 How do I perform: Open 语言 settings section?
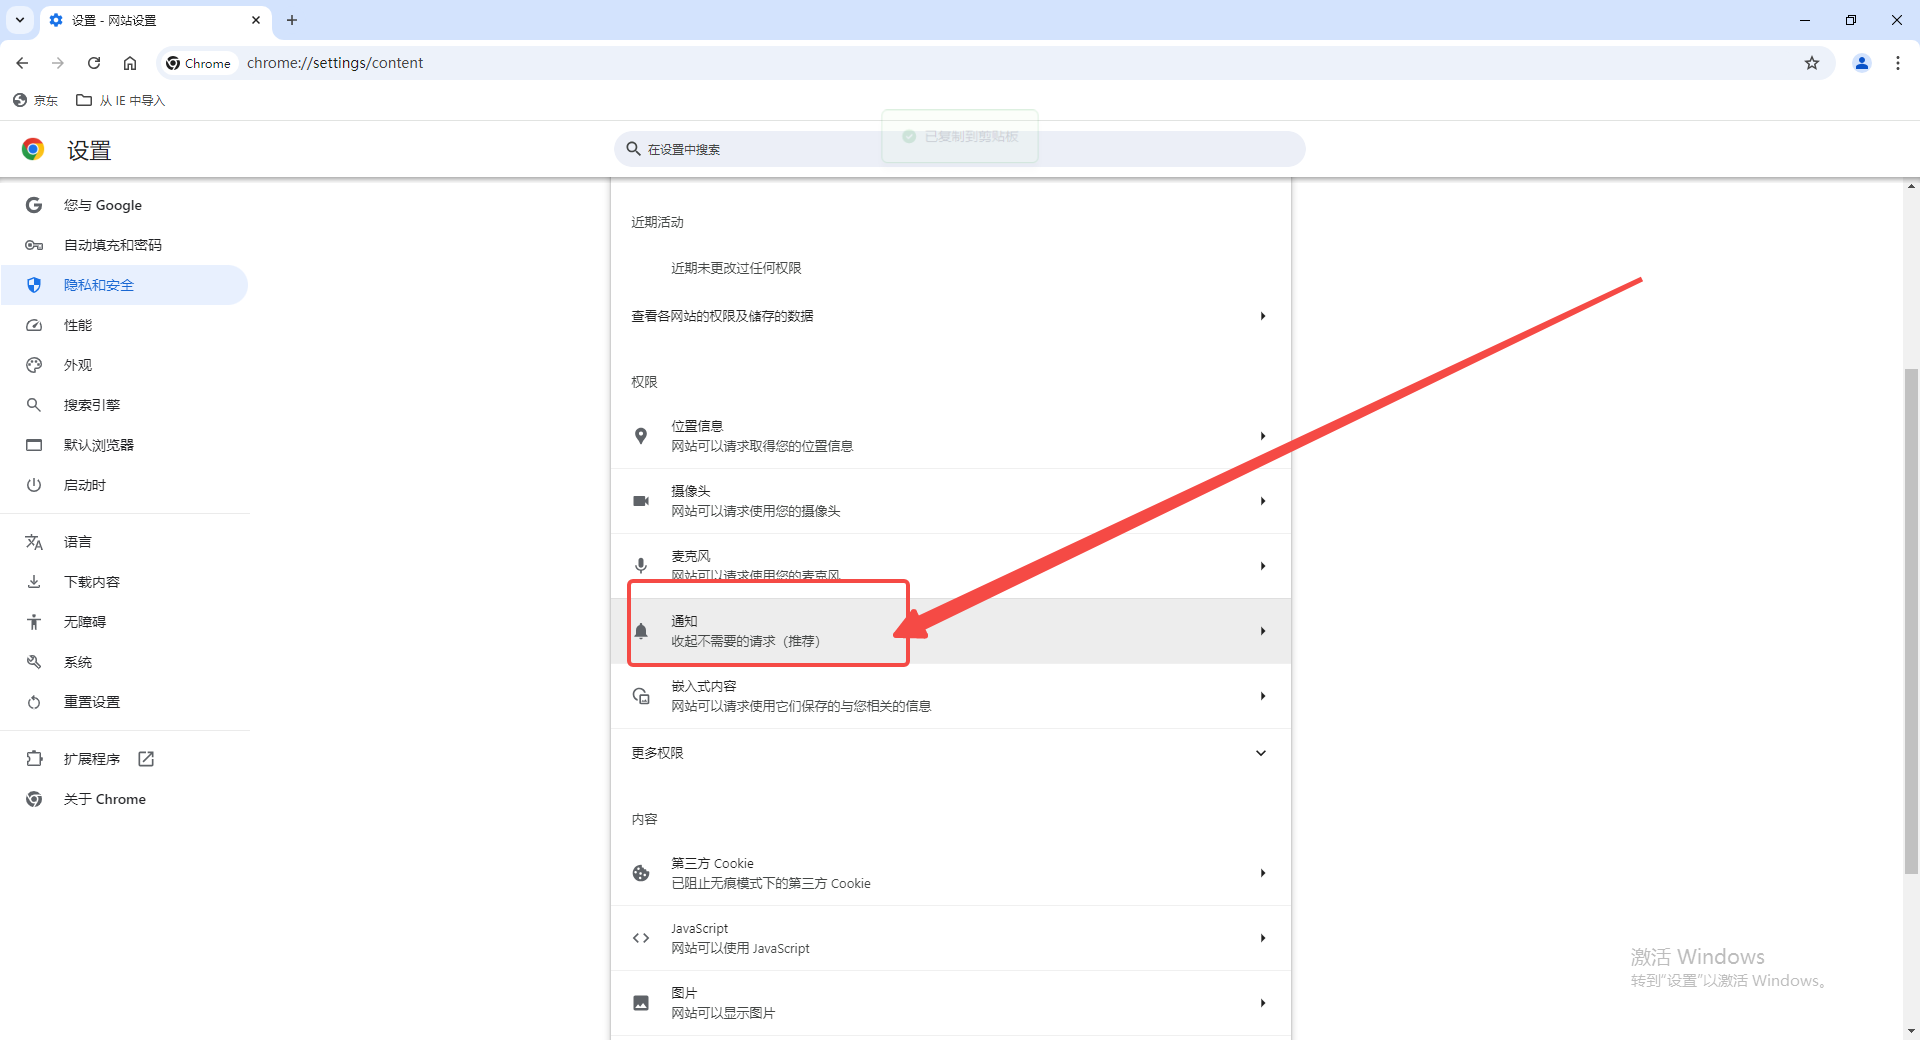pos(125,542)
